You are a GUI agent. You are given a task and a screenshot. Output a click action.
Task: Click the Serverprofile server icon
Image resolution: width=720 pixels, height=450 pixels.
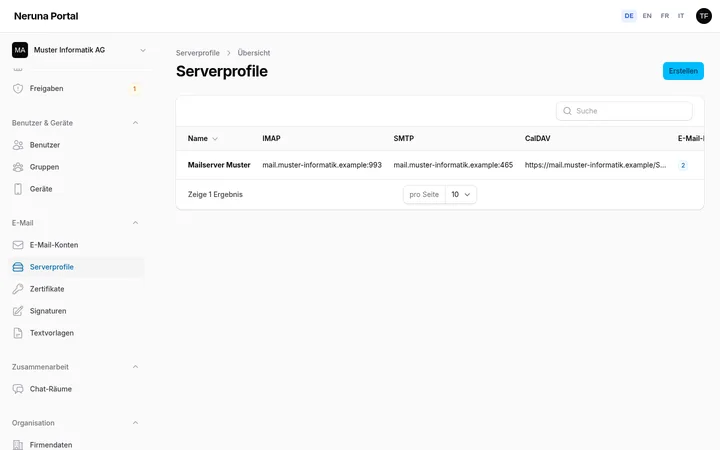[18, 267]
